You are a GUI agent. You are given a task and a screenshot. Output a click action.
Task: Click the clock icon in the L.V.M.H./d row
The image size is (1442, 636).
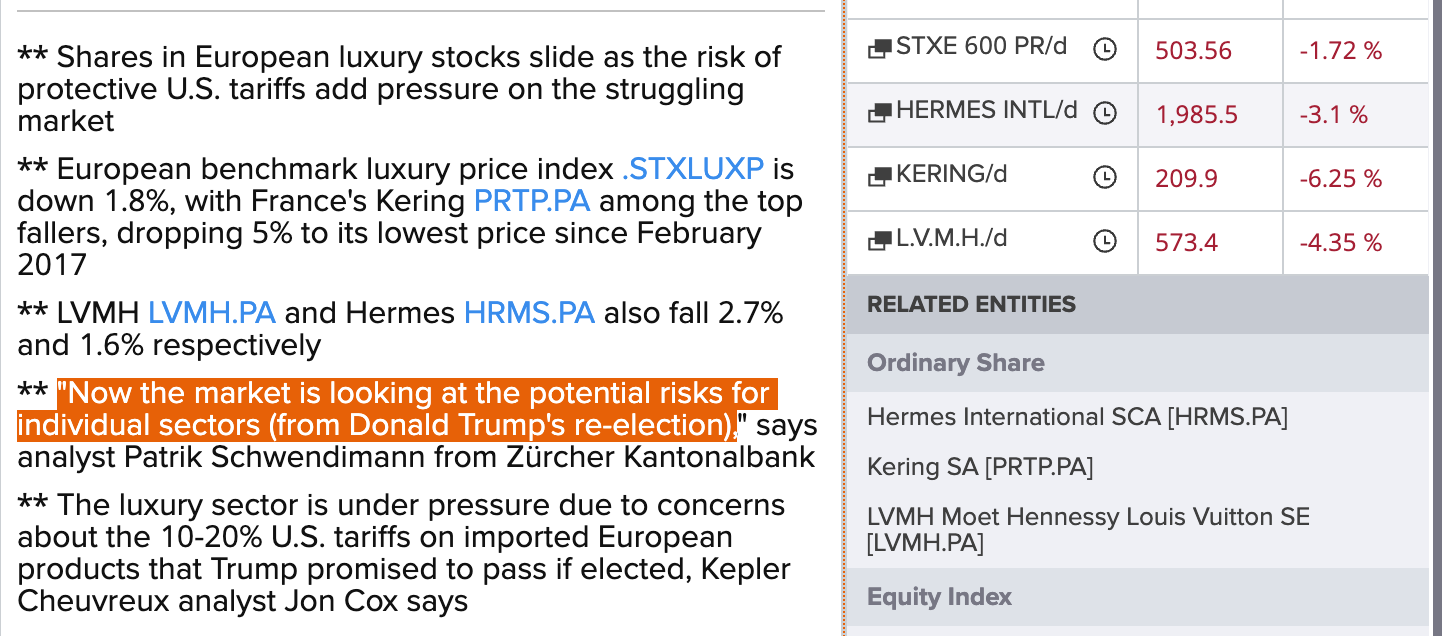pos(1104,241)
